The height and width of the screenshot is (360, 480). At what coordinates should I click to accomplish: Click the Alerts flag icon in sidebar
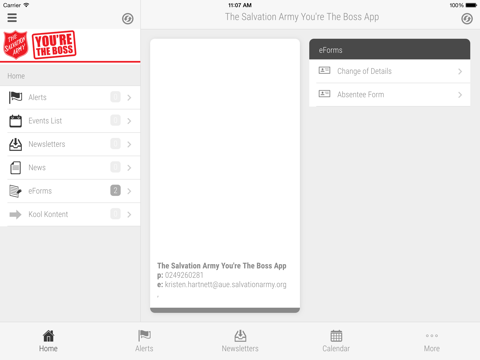[15, 97]
